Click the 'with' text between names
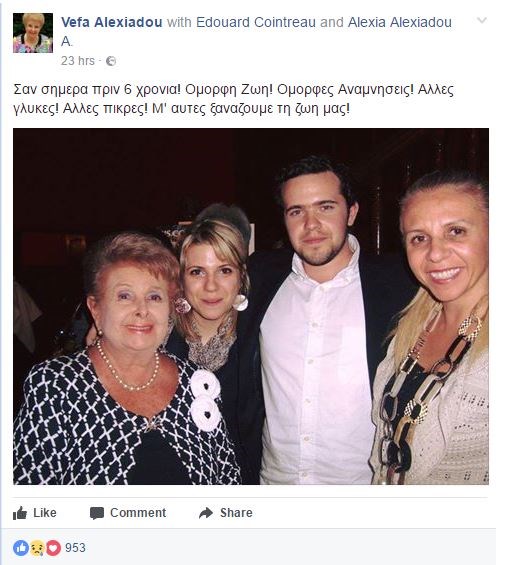The height and width of the screenshot is (565, 525). (179, 22)
